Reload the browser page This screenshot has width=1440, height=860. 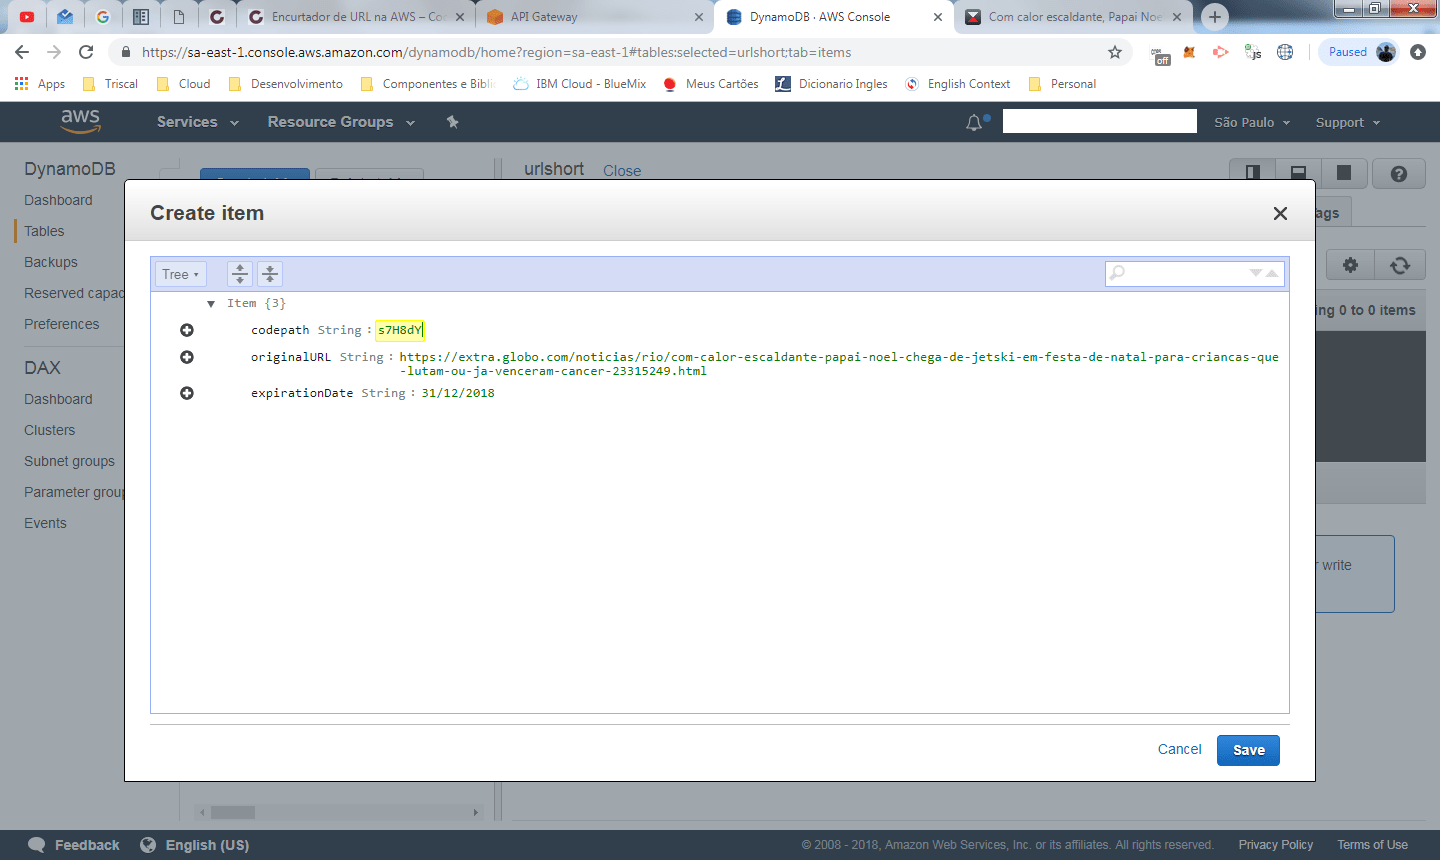click(86, 52)
